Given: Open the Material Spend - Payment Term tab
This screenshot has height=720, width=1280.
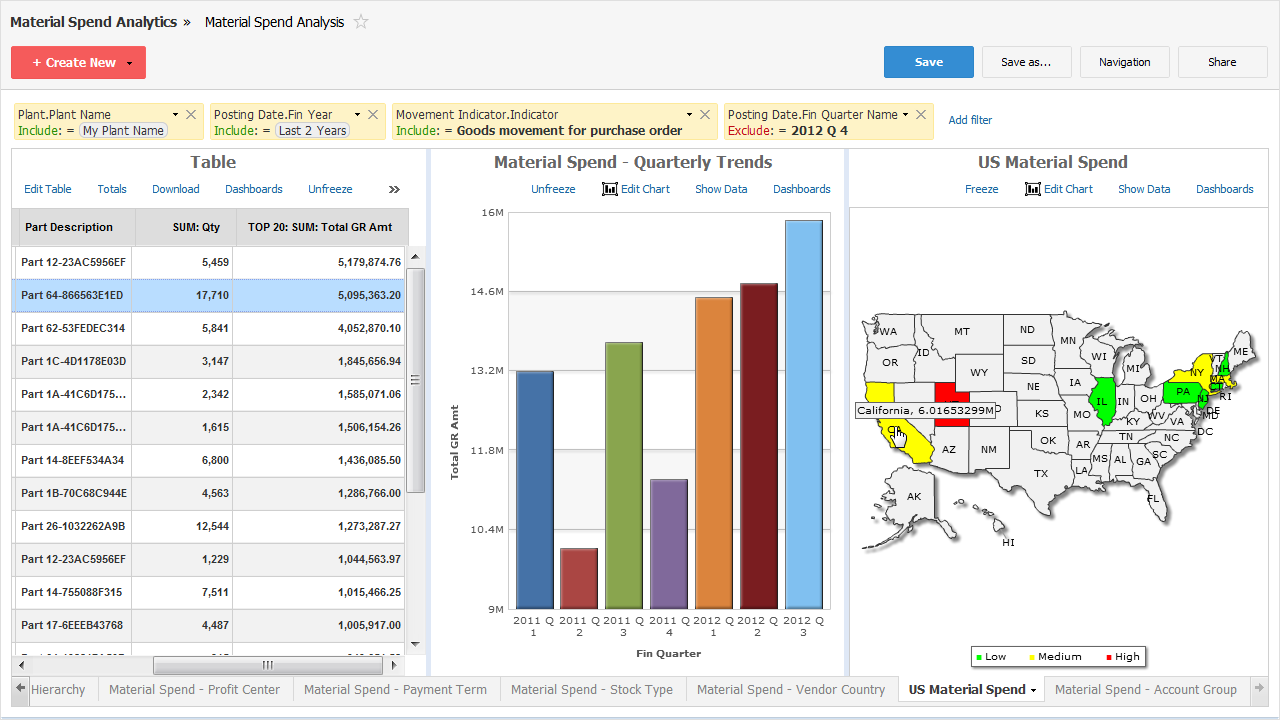Looking at the screenshot, I should [395, 689].
